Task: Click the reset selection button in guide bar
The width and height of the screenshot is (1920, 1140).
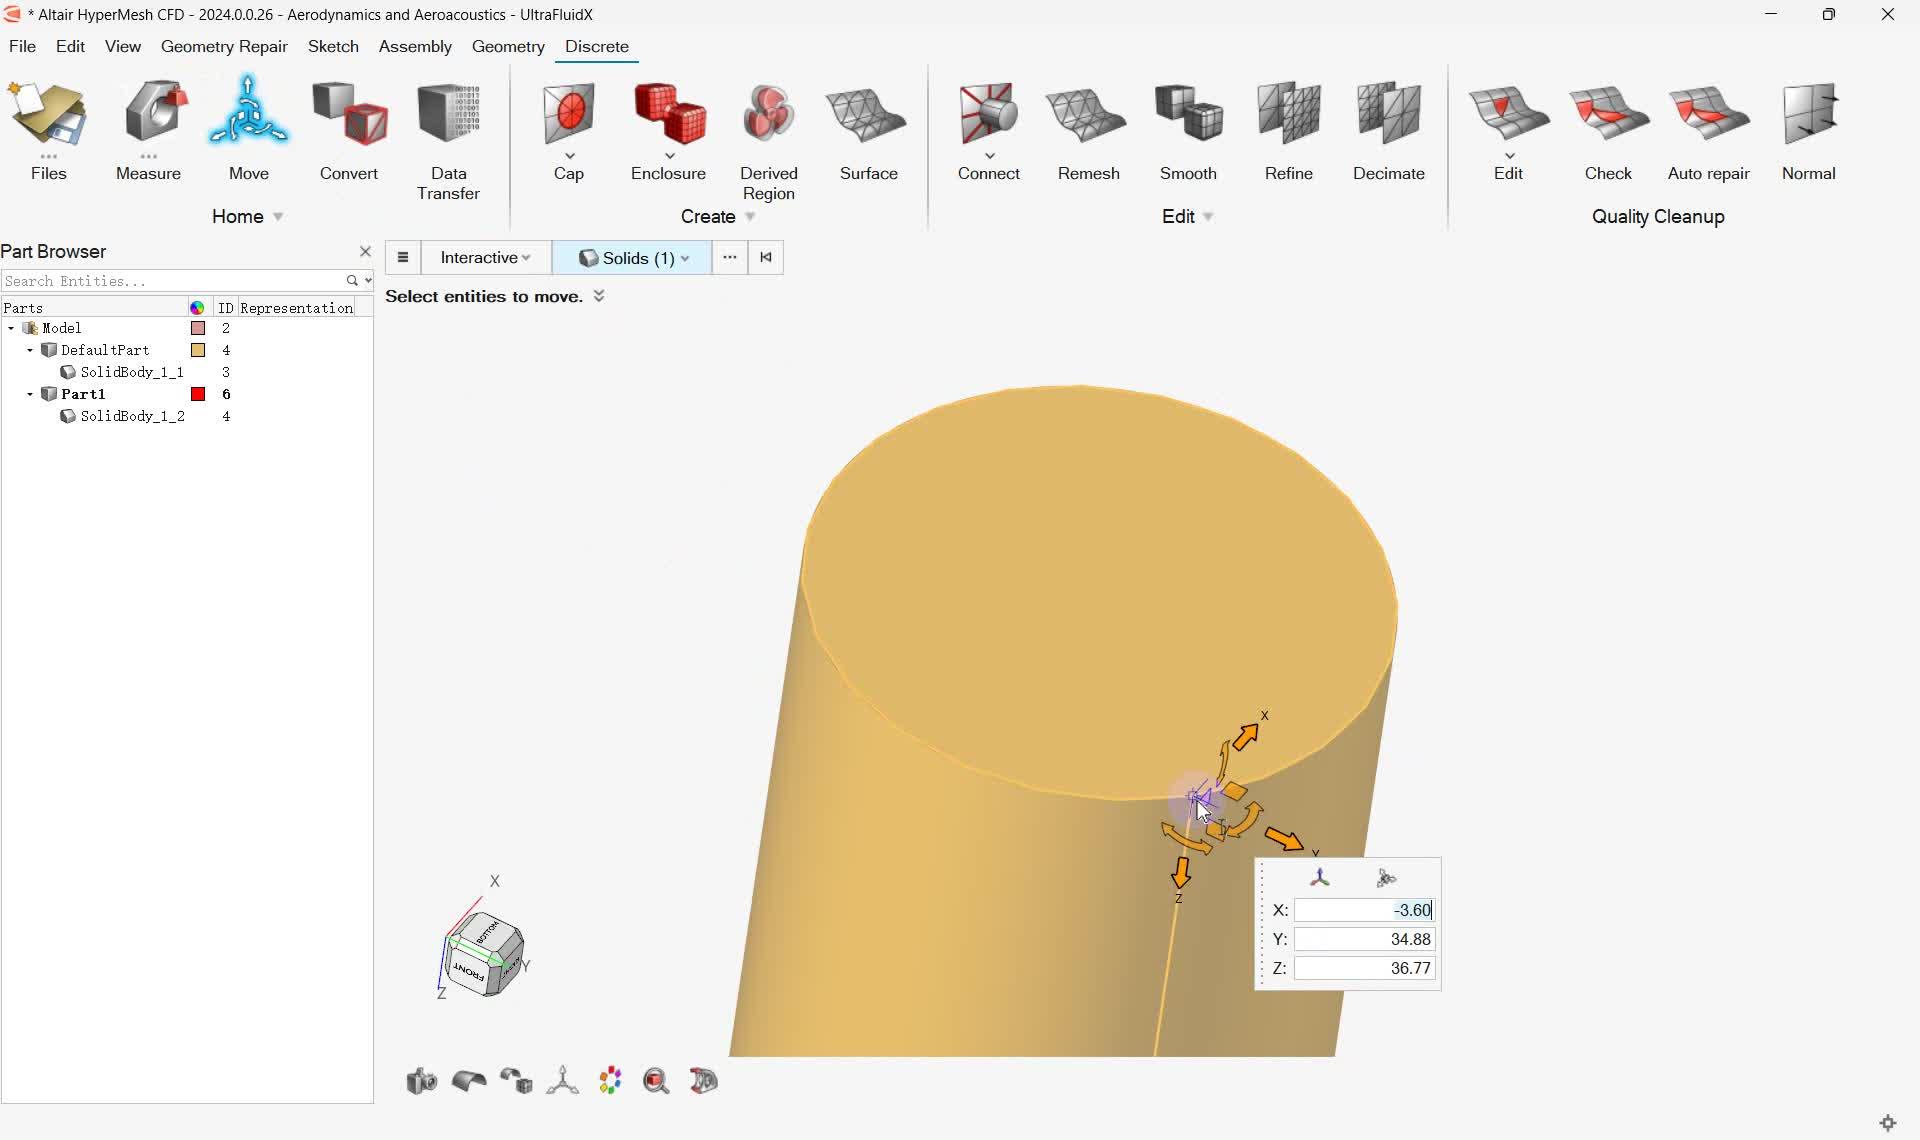Action: click(x=766, y=258)
